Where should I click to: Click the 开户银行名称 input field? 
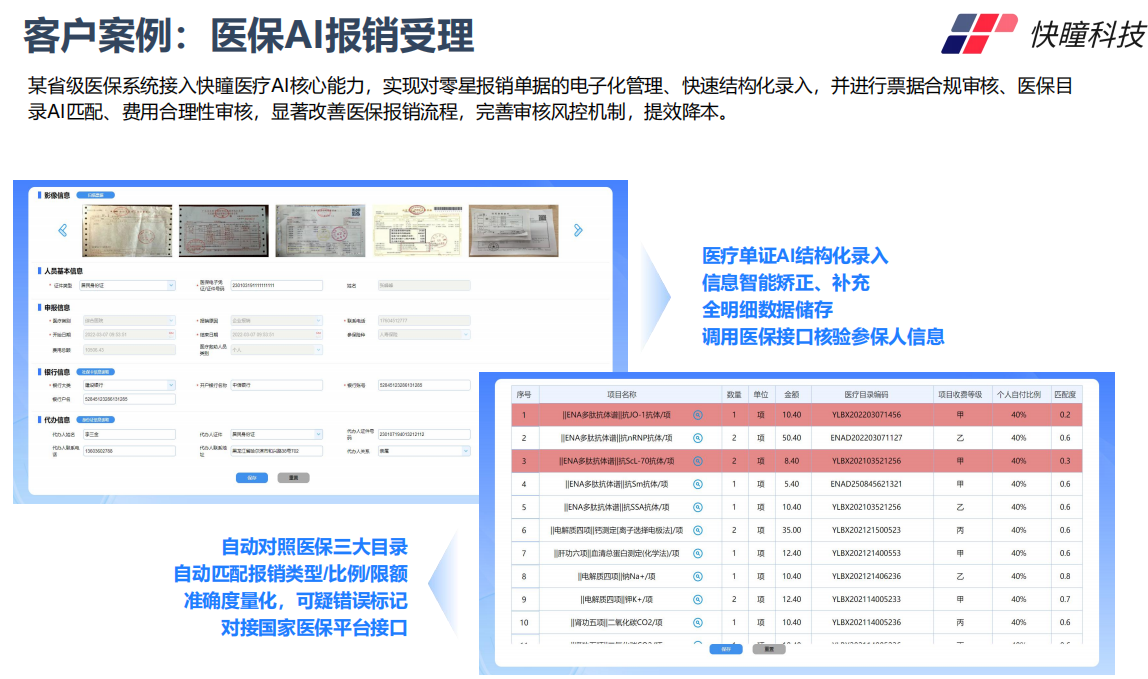pyautogui.click(x=277, y=385)
